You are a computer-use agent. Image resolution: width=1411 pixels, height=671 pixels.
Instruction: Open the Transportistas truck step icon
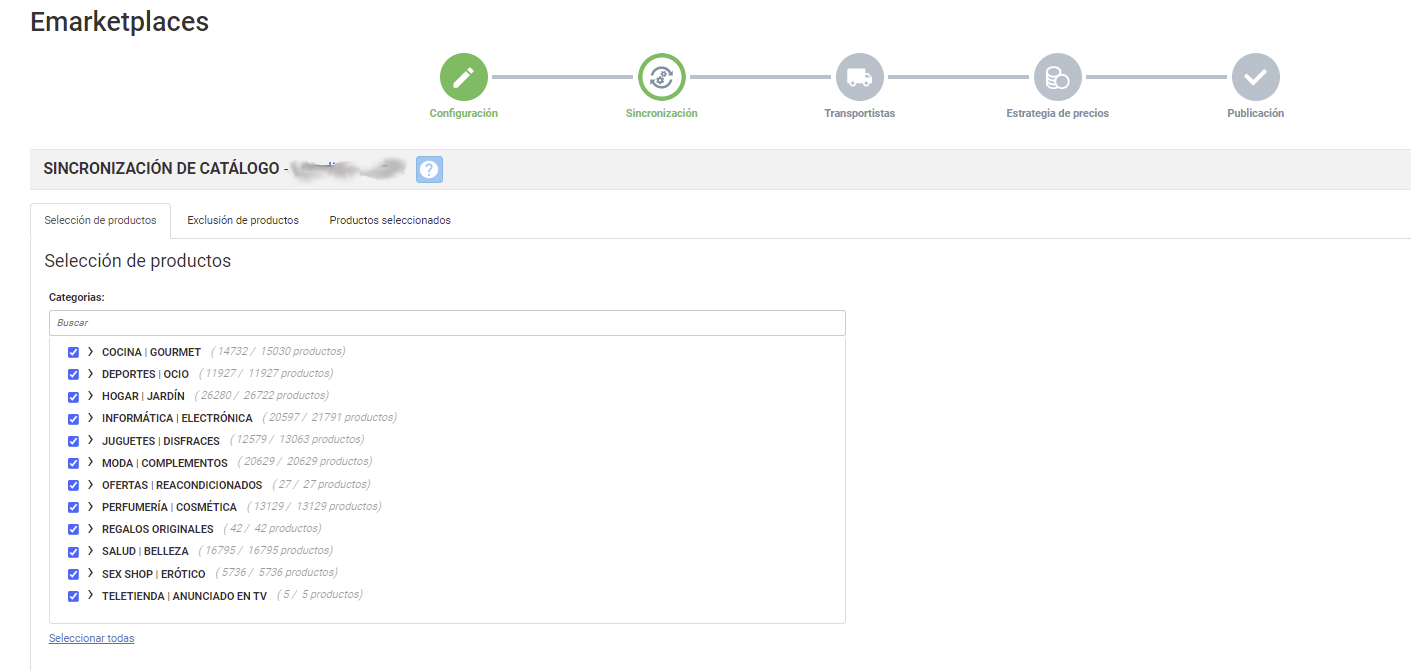tap(859, 77)
